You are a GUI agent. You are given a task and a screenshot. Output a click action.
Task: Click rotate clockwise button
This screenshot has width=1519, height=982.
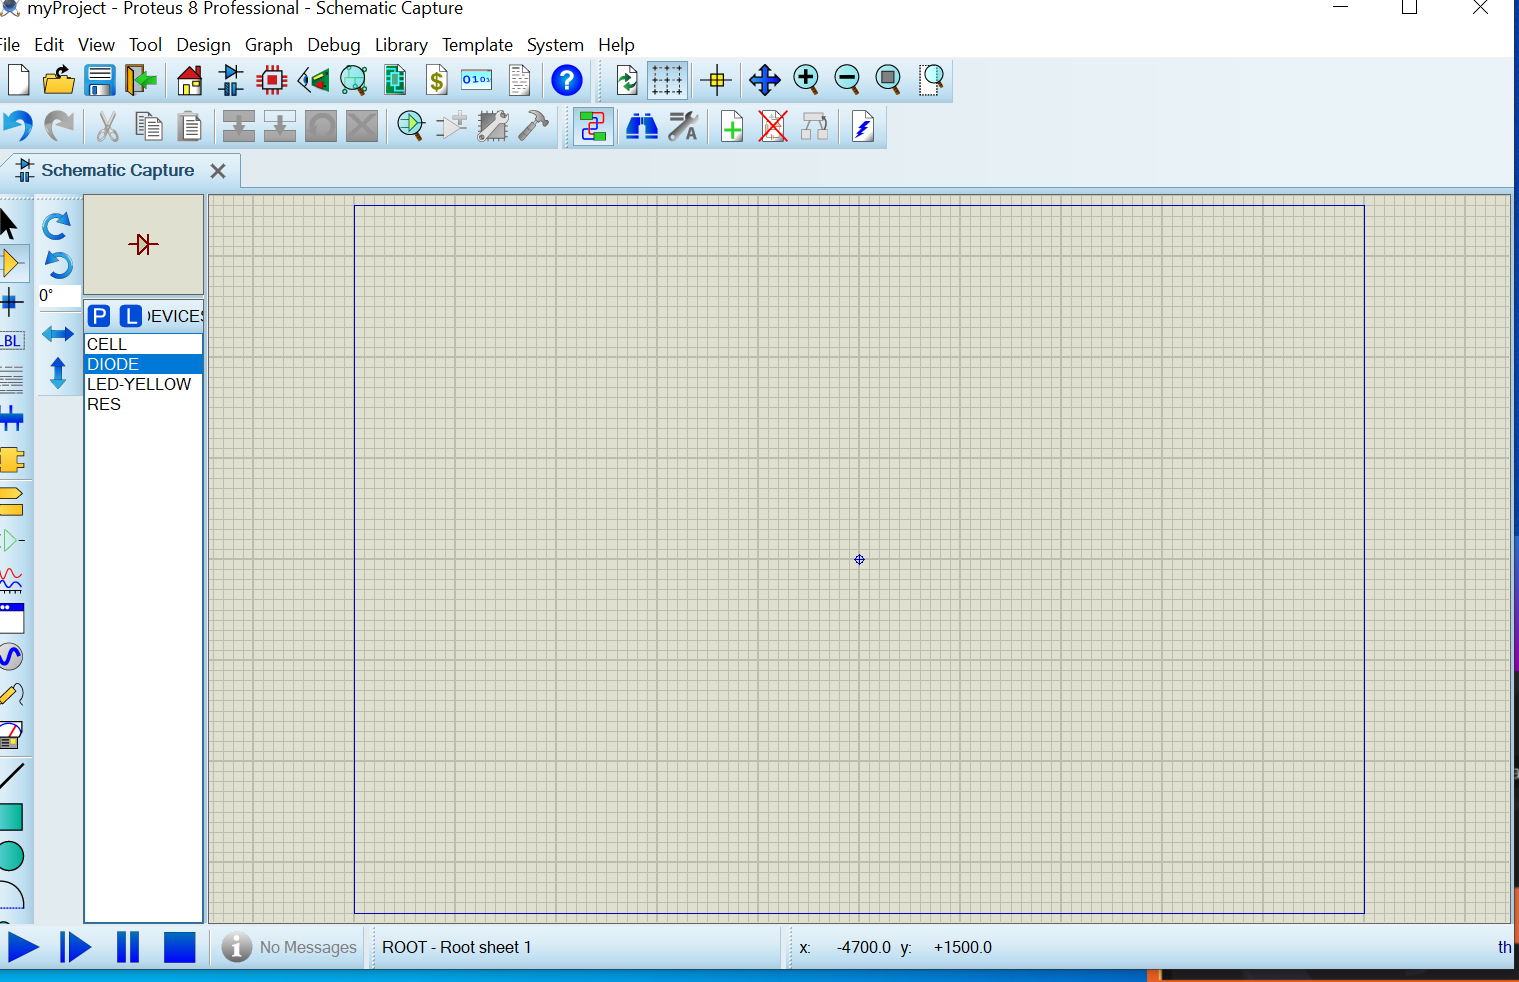[57, 226]
